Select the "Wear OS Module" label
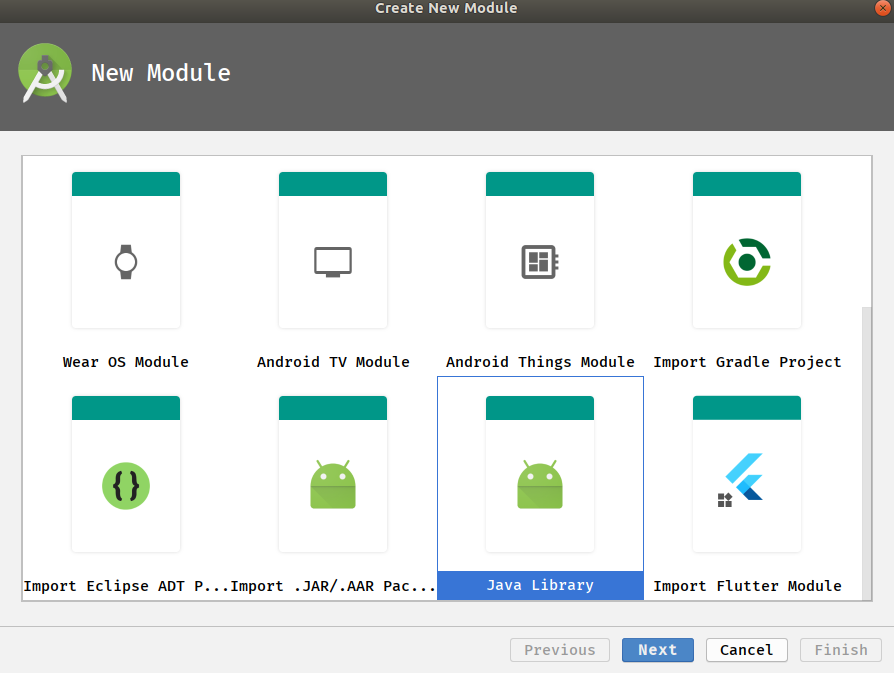This screenshot has height=673, width=894. [125, 362]
